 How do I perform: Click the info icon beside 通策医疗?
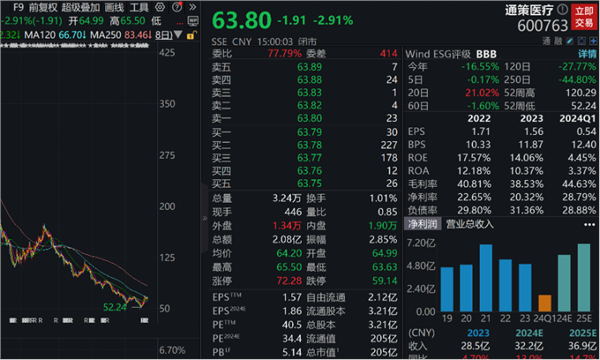pyautogui.click(x=562, y=9)
